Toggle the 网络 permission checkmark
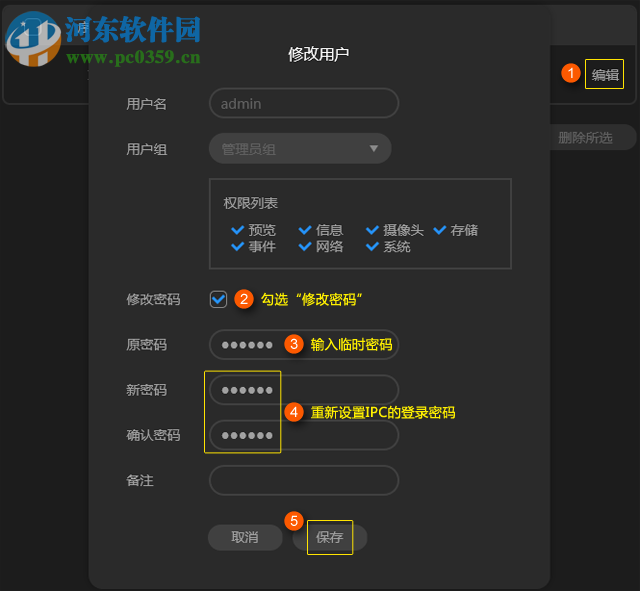The width and height of the screenshot is (640, 591). coord(304,247)
